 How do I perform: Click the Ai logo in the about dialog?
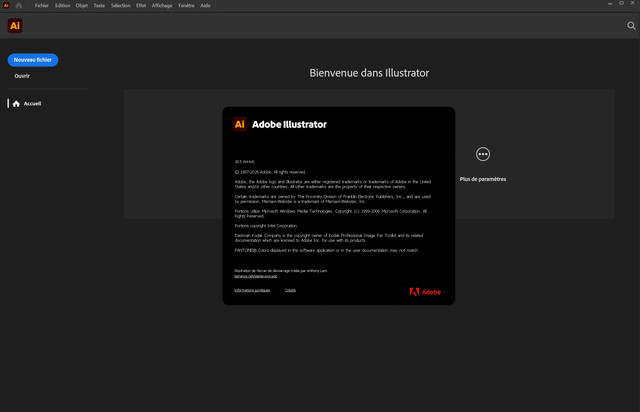tap(240, 124)
